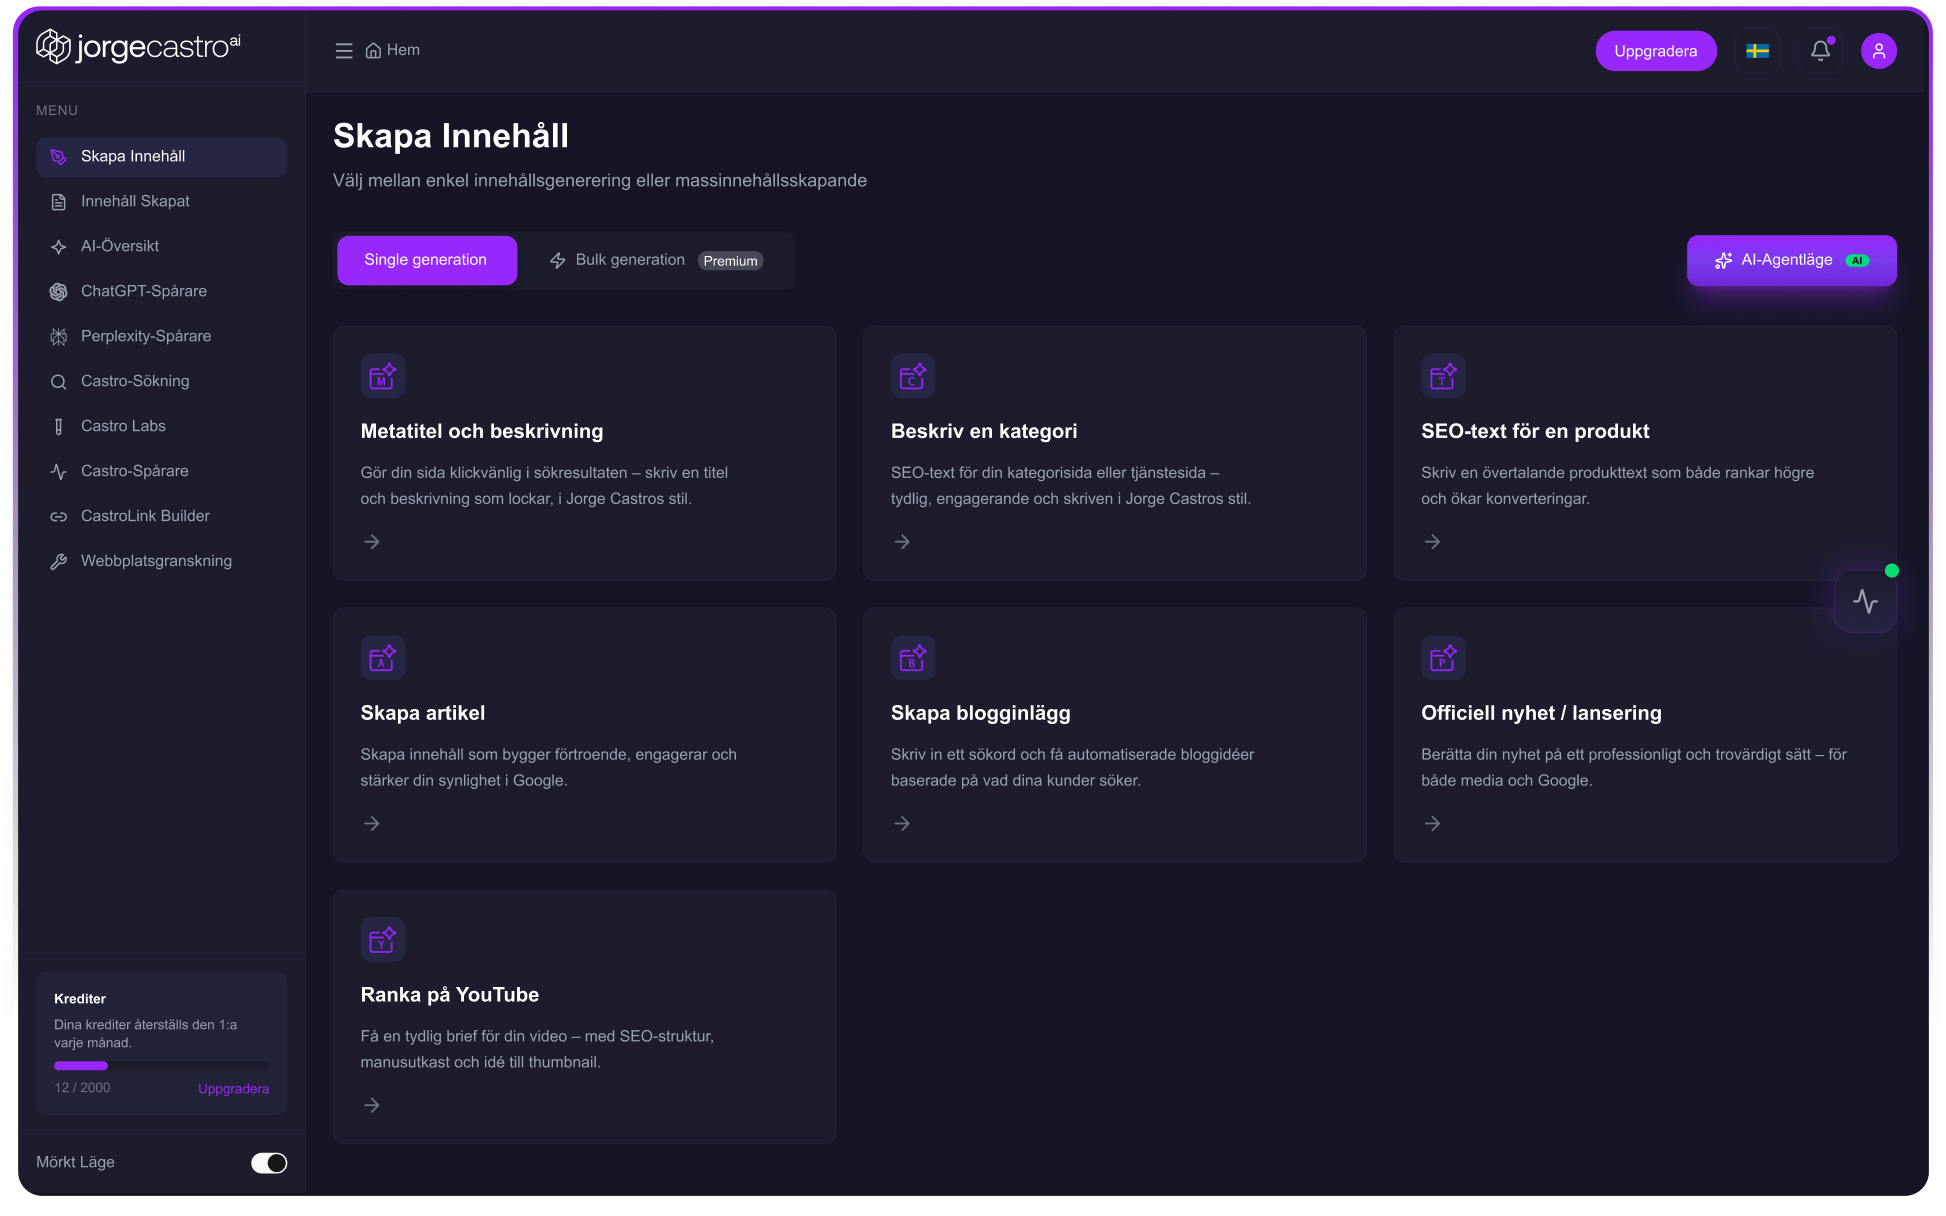
Task: Click the Skapa blogginlägg card icon
Action: click(913, 657)
